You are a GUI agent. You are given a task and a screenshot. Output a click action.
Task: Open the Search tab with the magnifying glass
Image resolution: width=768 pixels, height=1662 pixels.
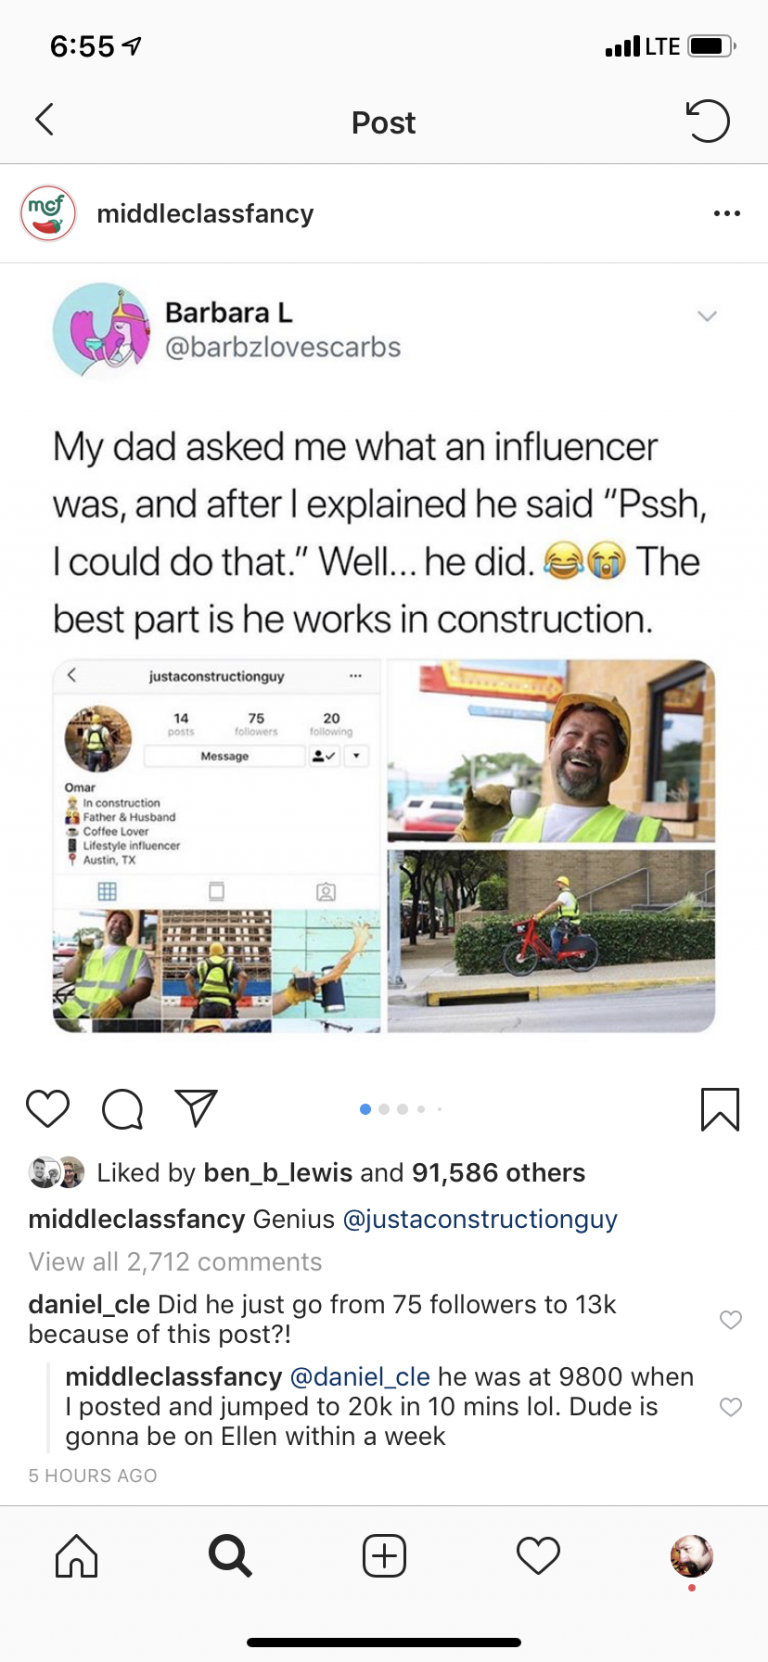click(x=230, y=1556)
